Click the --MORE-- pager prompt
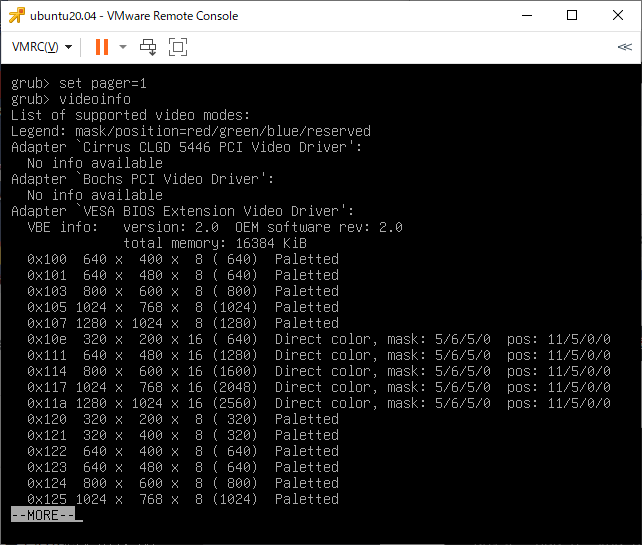The width and height of the screenshot is (642, 545). point(43,515)
